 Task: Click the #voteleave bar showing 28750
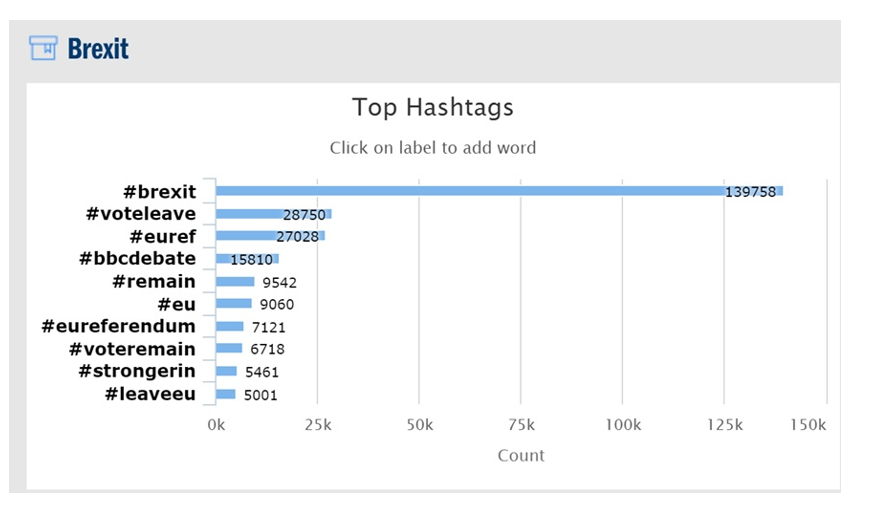pyautogui.click(x=274, y=214)
